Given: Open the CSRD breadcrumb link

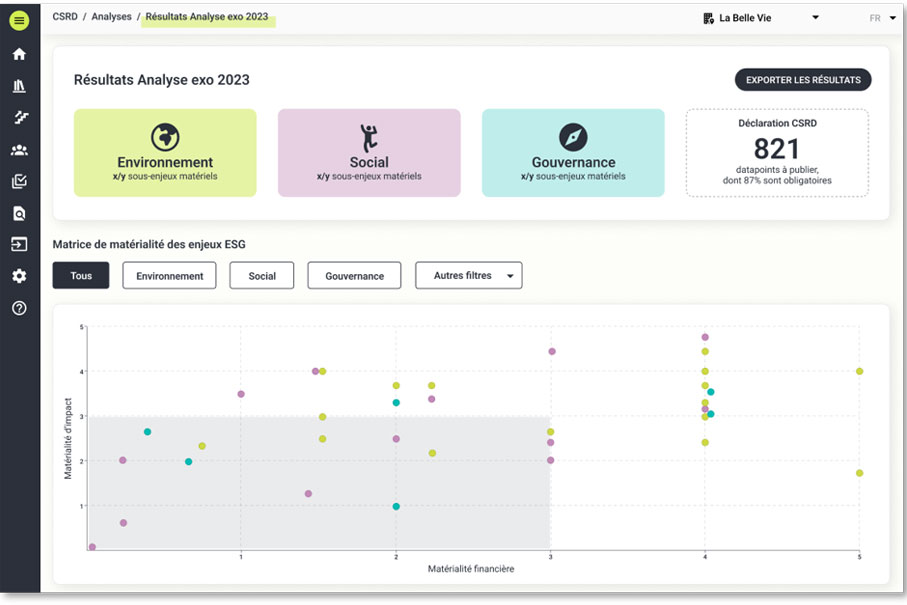Looking at the screenshot, I should point(65,17).
